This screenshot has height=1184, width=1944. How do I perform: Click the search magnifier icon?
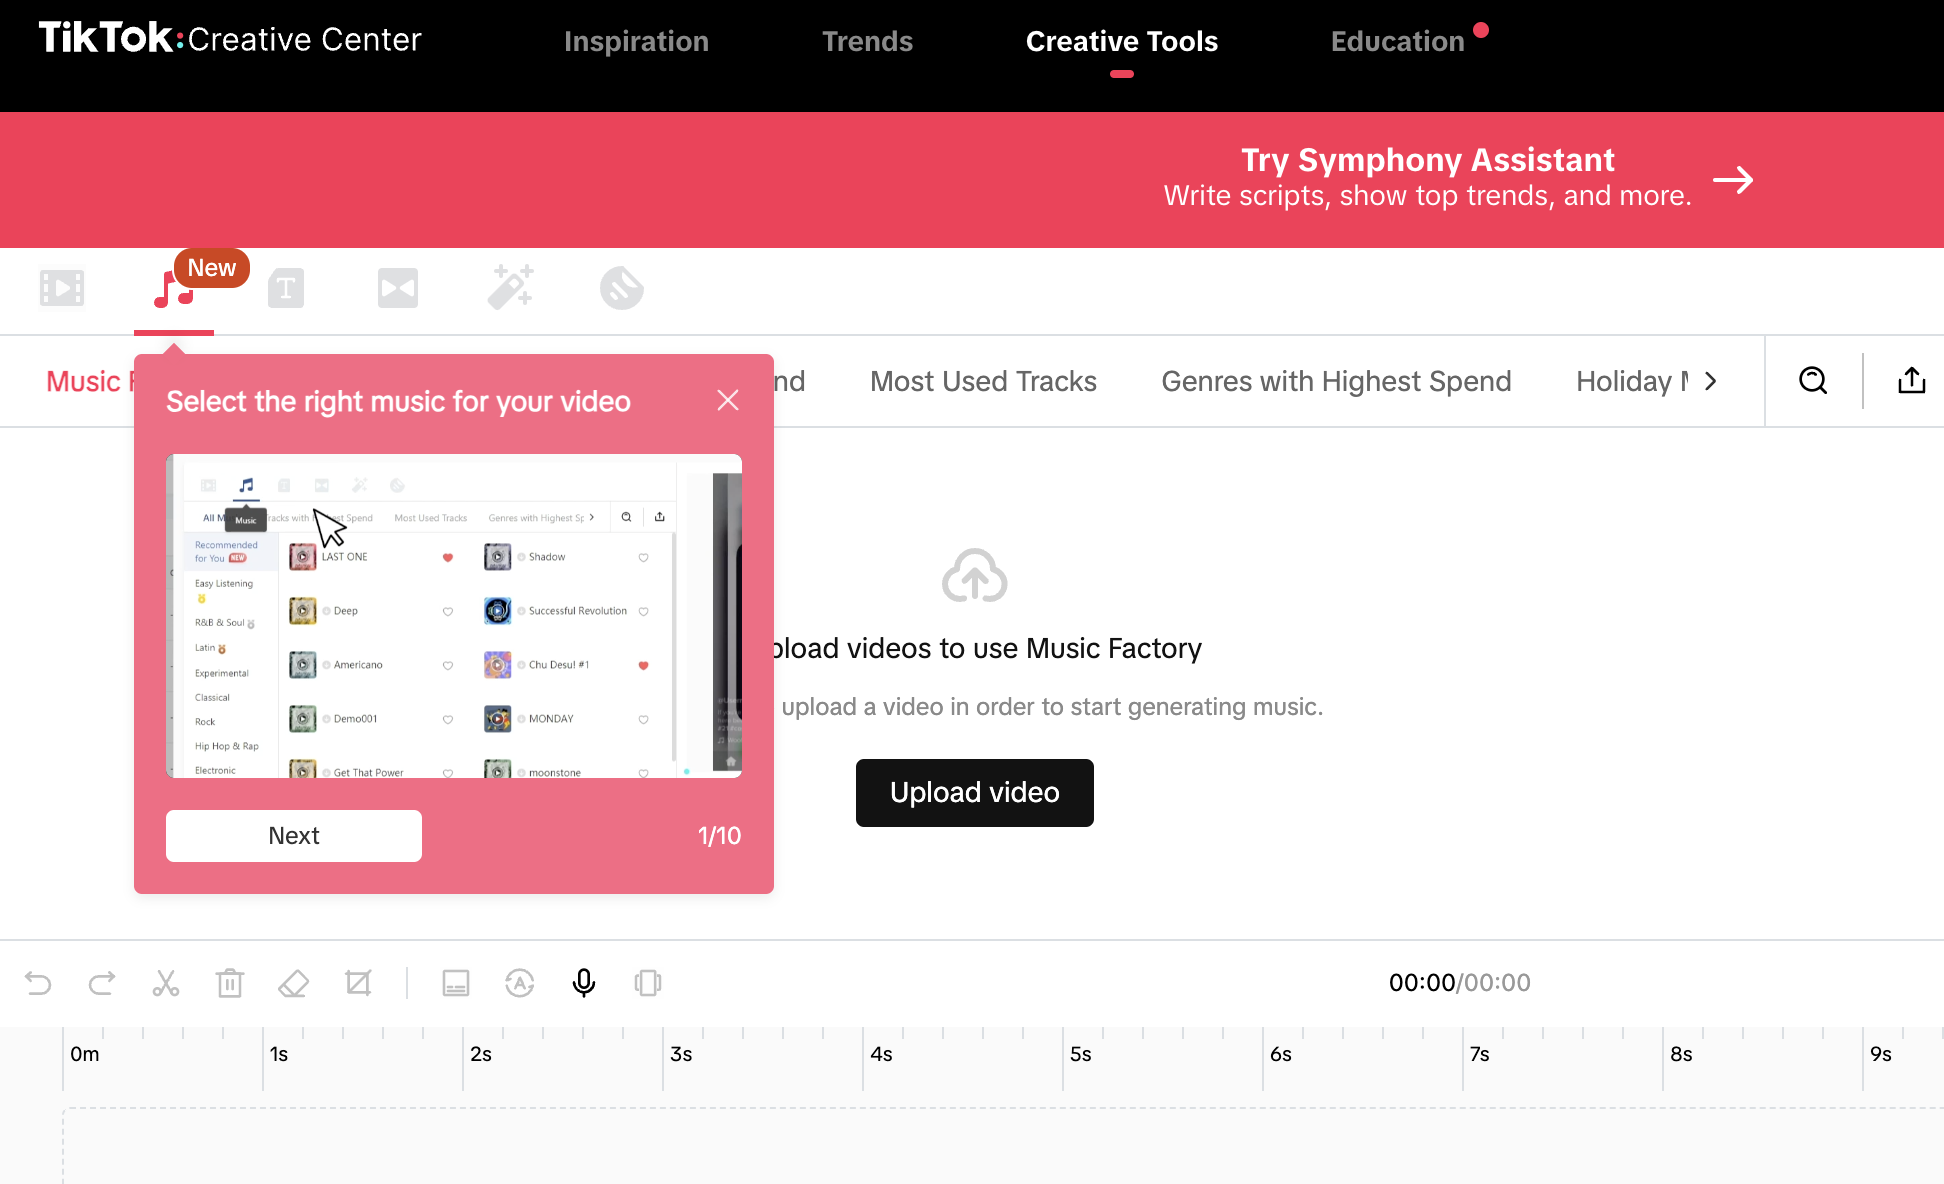pos(1813,381)
